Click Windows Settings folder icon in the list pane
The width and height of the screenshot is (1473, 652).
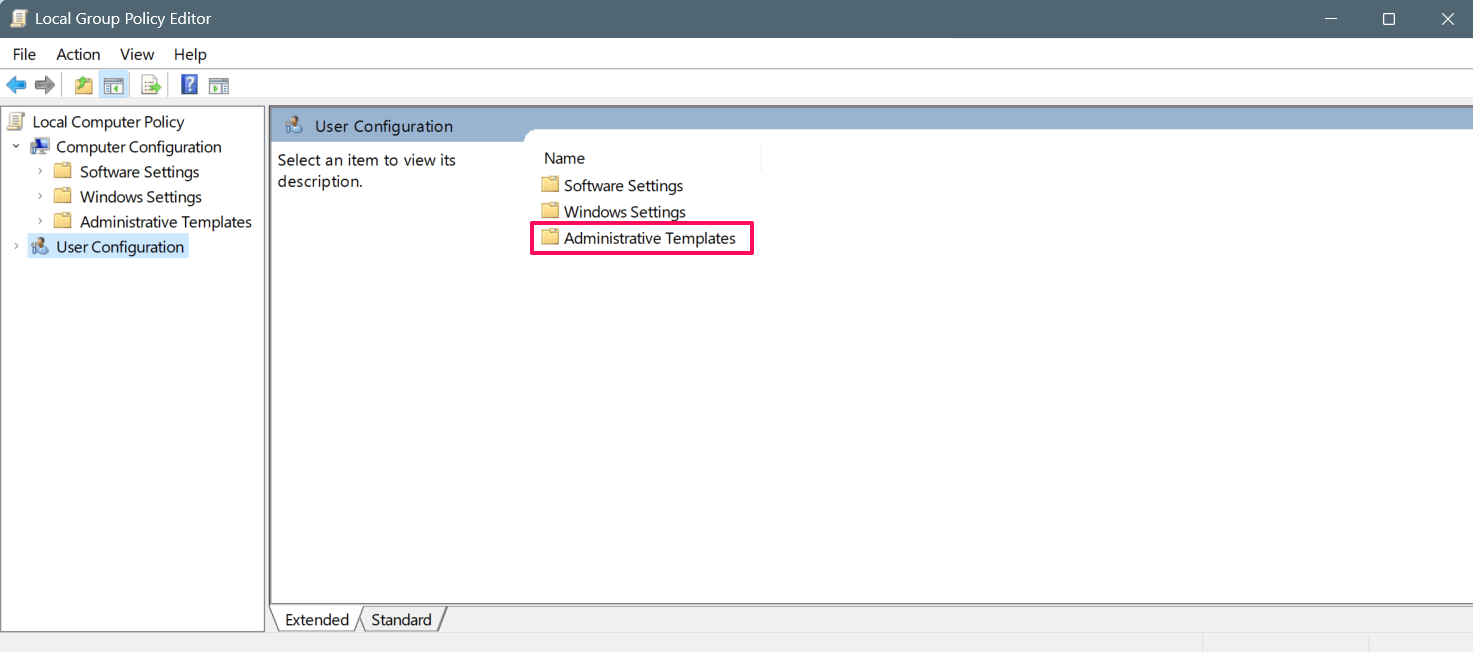550,211
